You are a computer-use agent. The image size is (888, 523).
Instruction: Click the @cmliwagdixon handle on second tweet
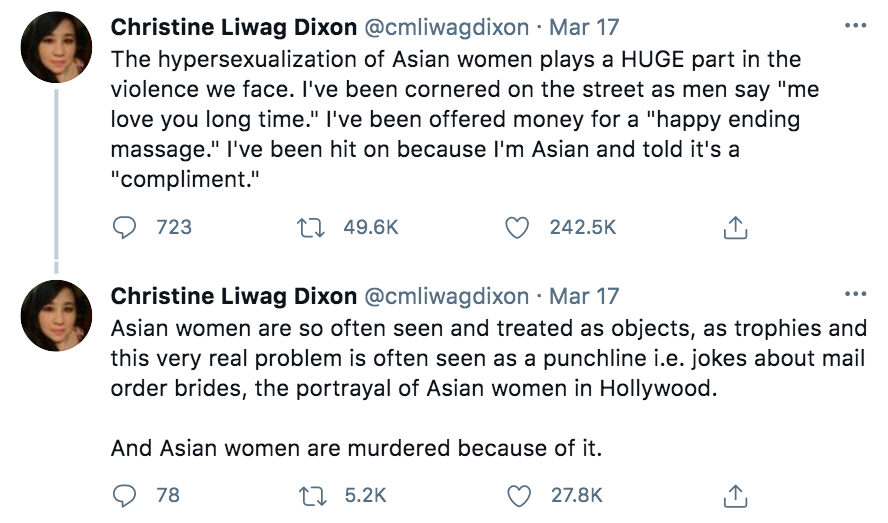(446, 296)
